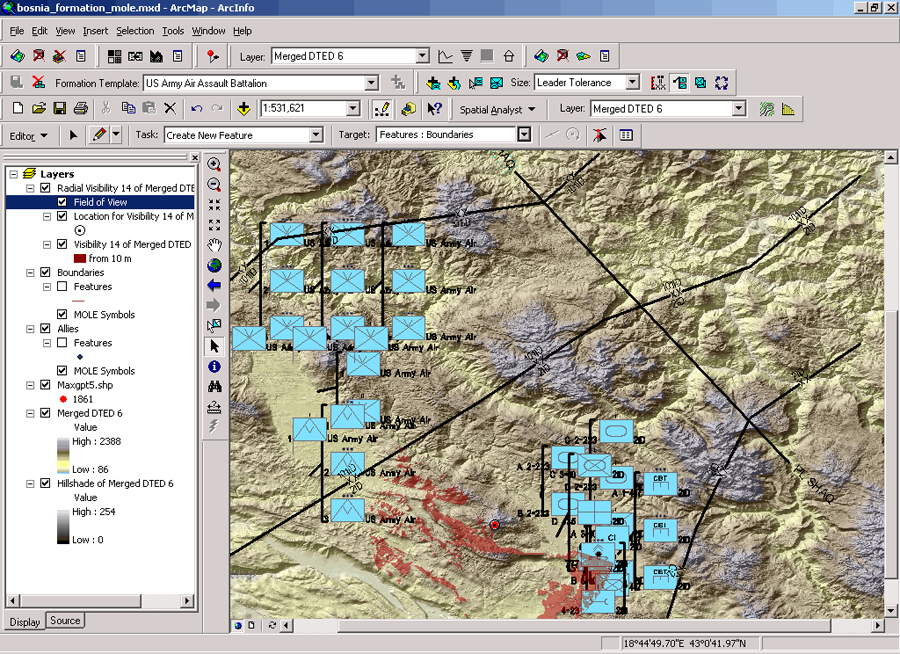This screenshot has height=654, width=900.
Task: Open the Spatial Analyst menu button
Action: (x=497, y=109)
